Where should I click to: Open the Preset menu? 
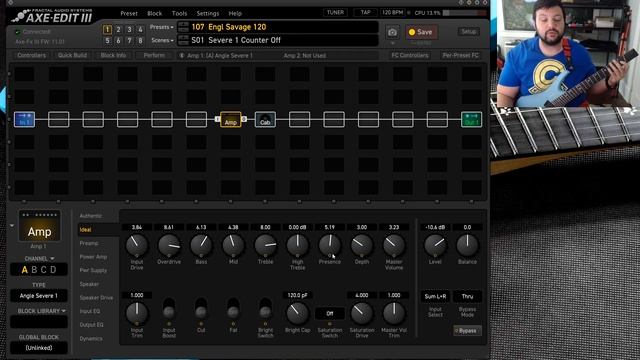129,13
